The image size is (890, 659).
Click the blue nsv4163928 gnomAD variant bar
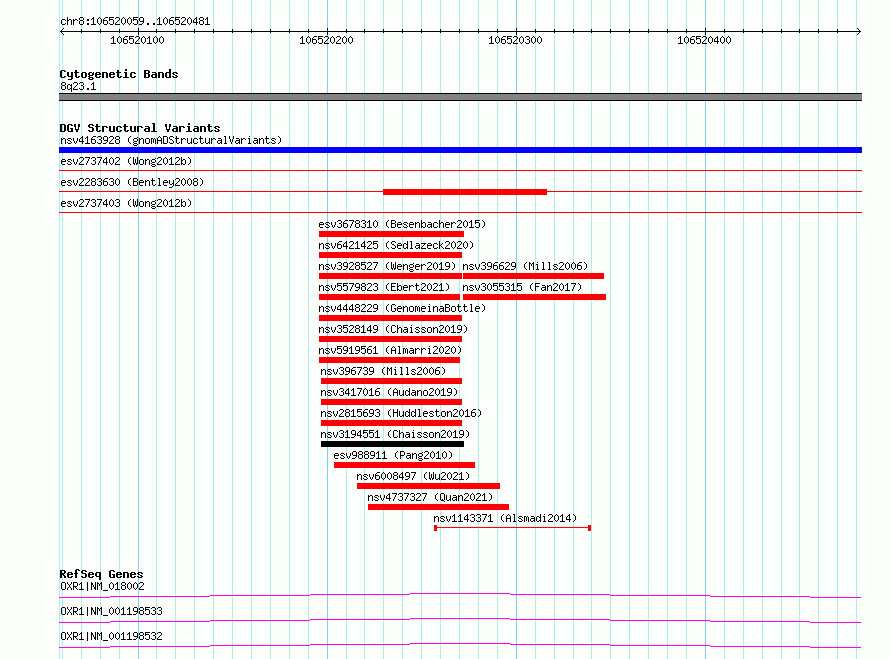460,150
